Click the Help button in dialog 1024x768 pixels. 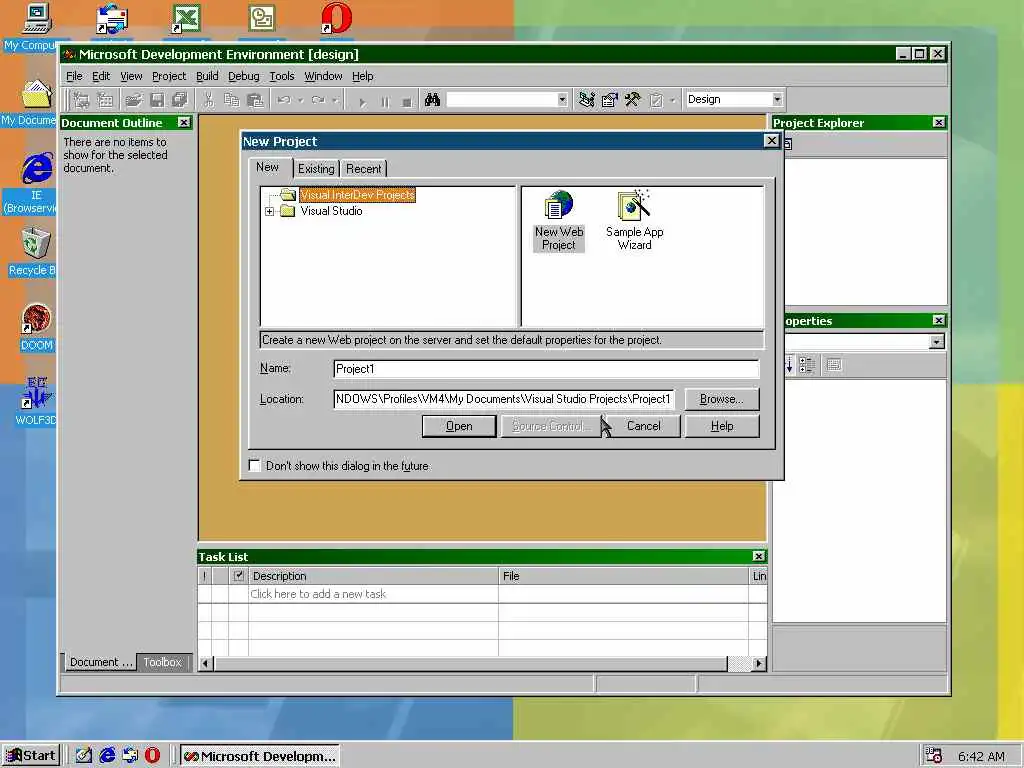(x=722, y=426)
